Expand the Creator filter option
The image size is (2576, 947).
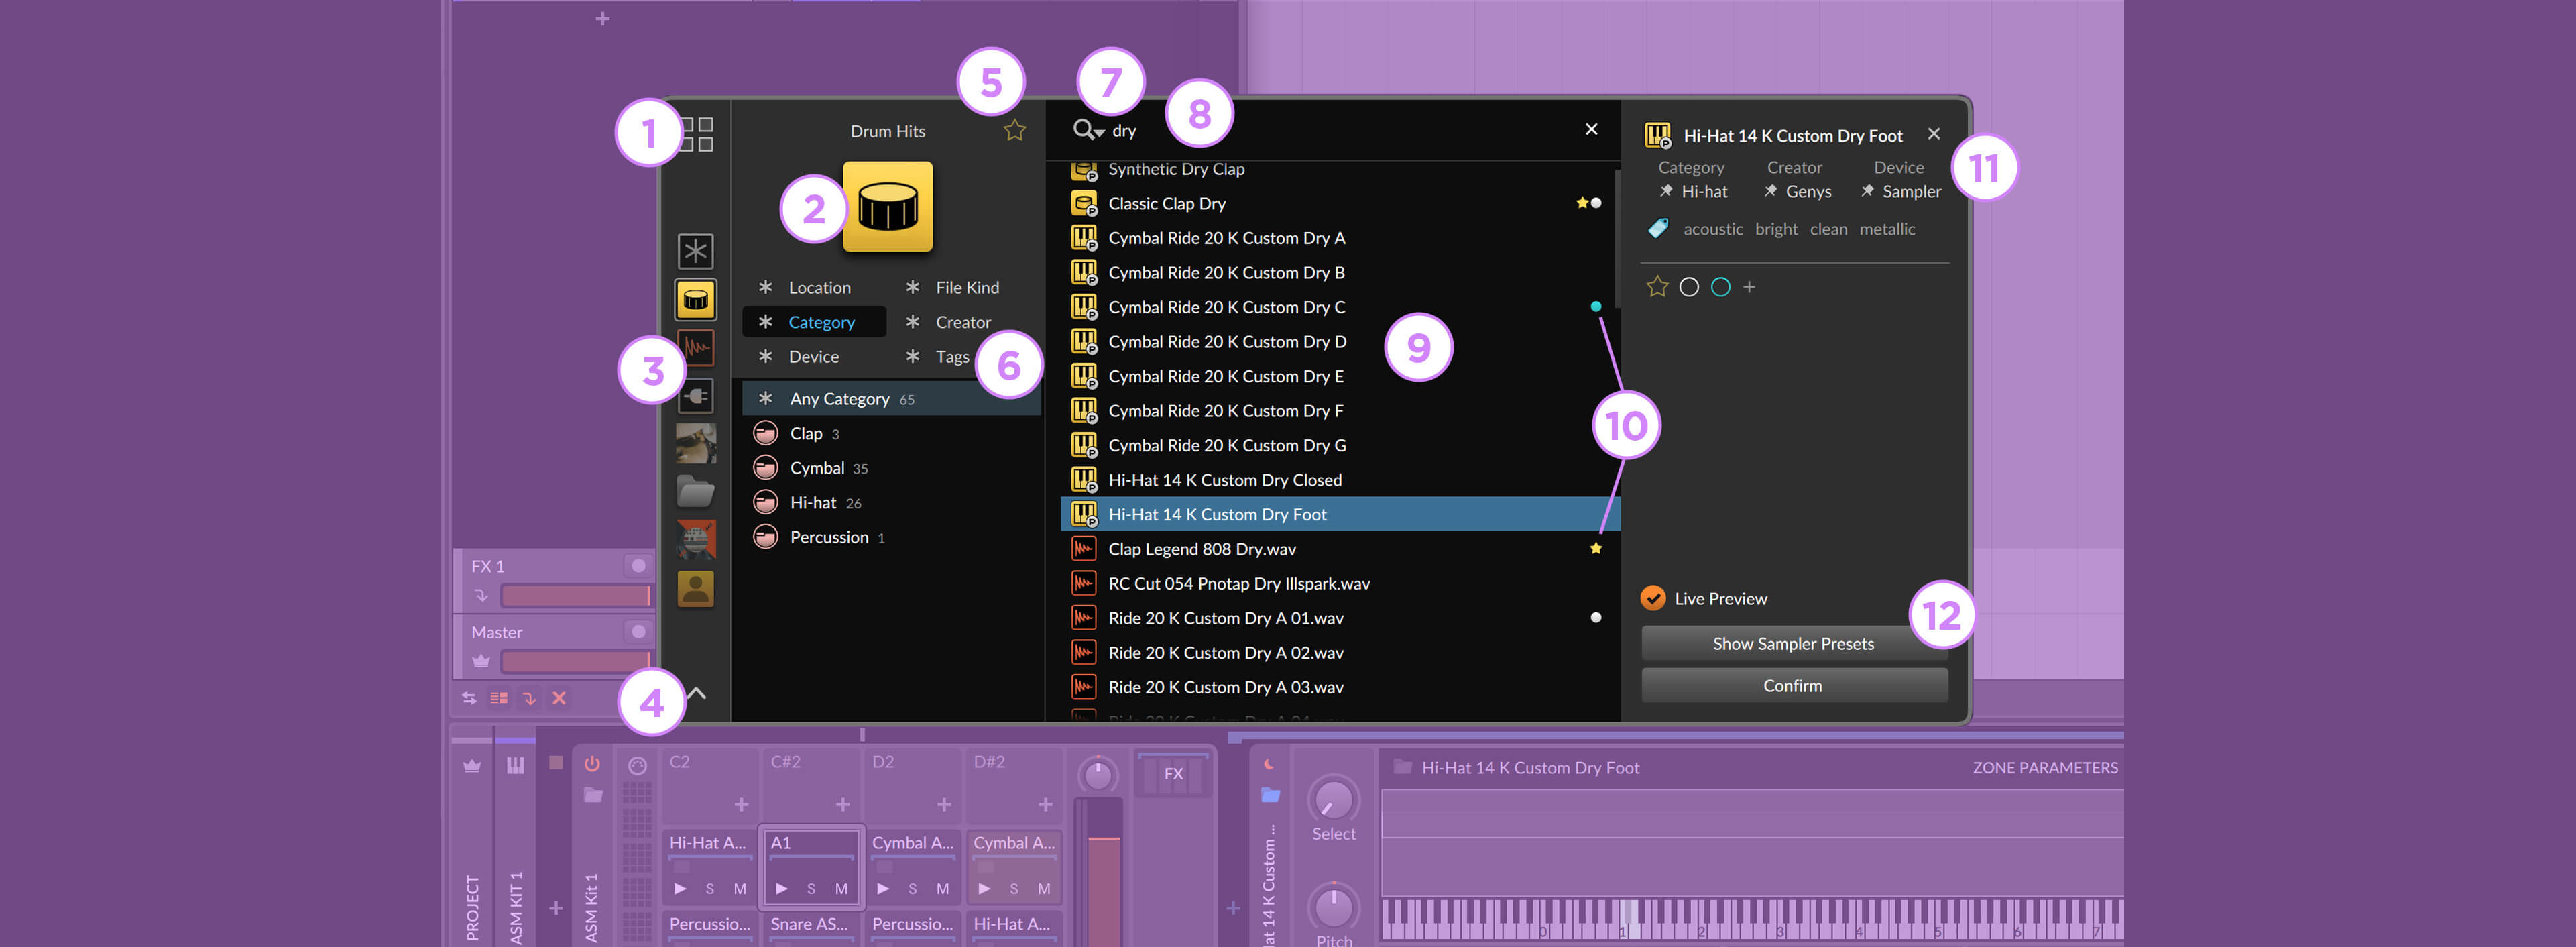[x=959, y=321]
